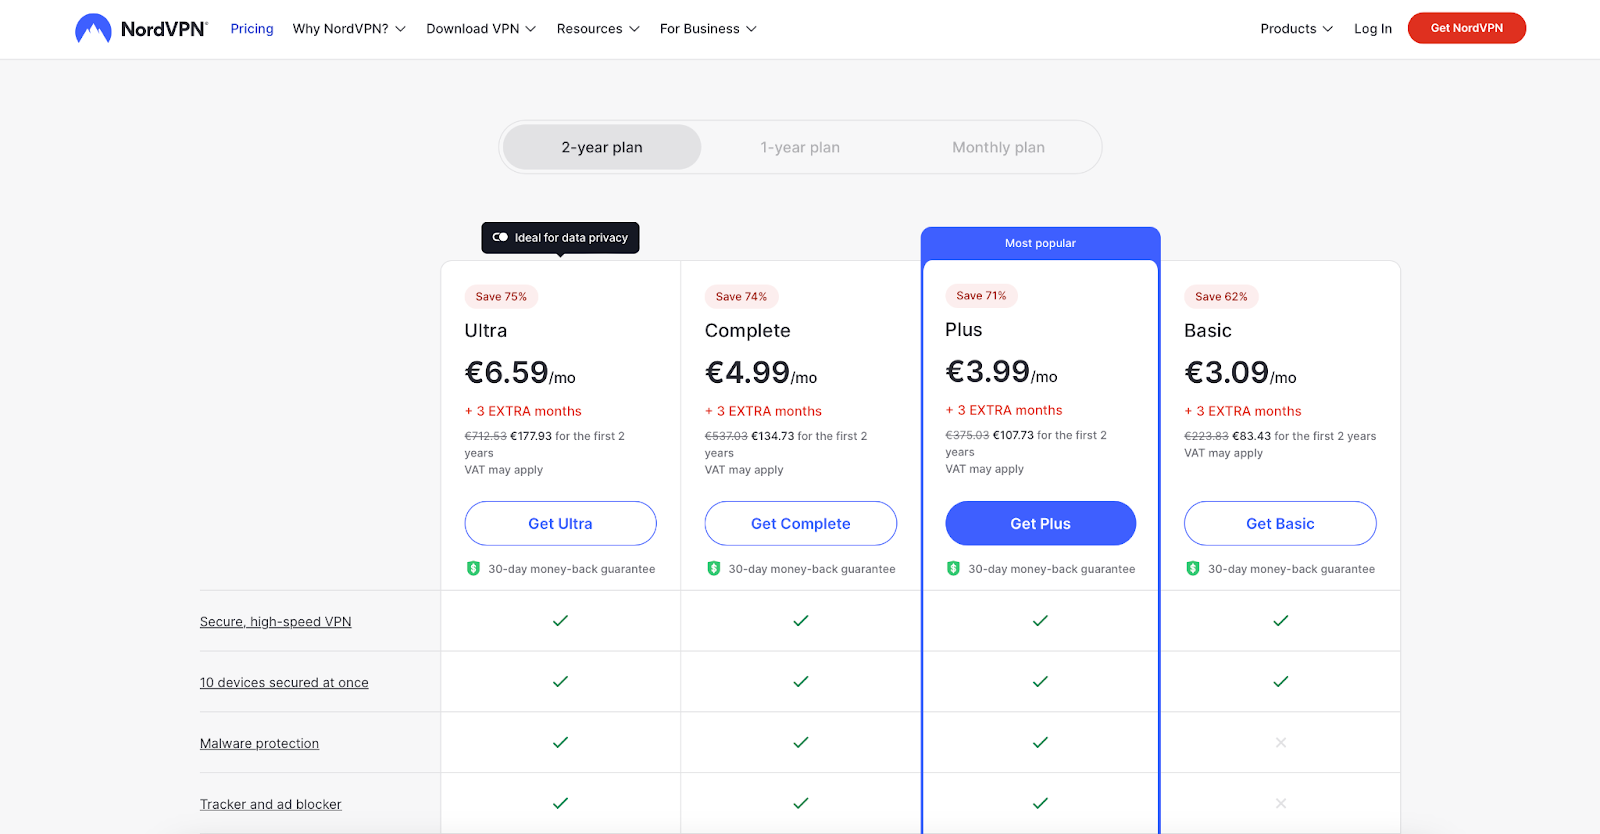1600x834 pixels.
Task: Click Plus checkmark for Secure, high-speed VPN
Action: tap(1040, 621)
